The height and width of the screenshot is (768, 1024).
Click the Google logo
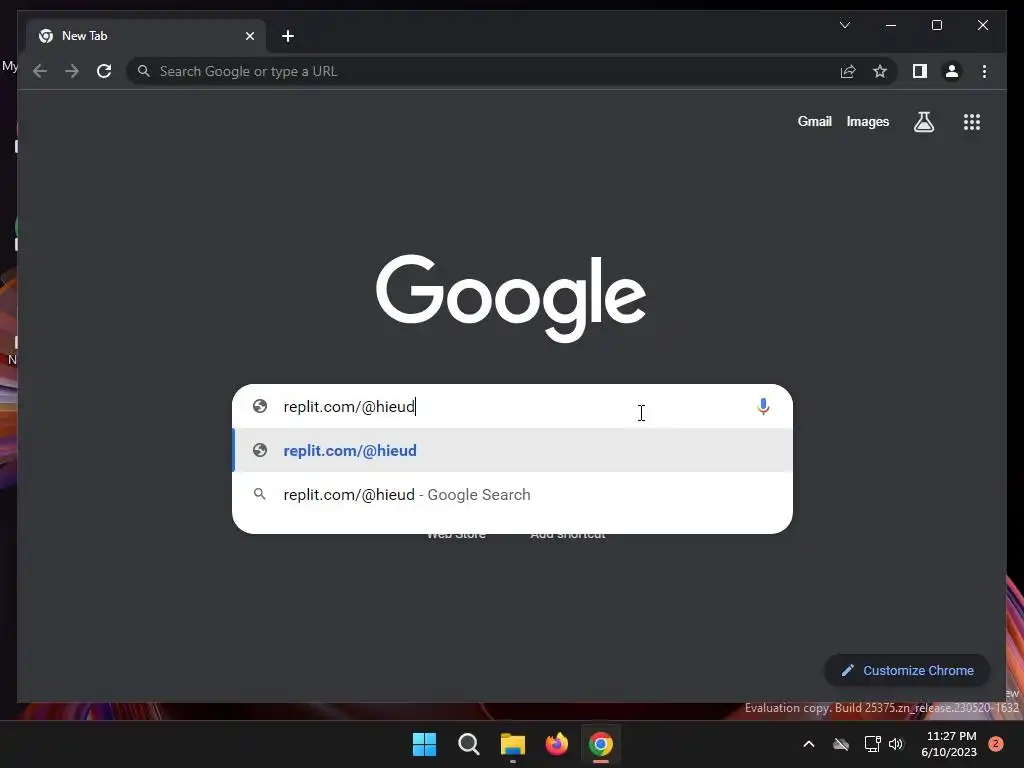click(x=511, y=298)
